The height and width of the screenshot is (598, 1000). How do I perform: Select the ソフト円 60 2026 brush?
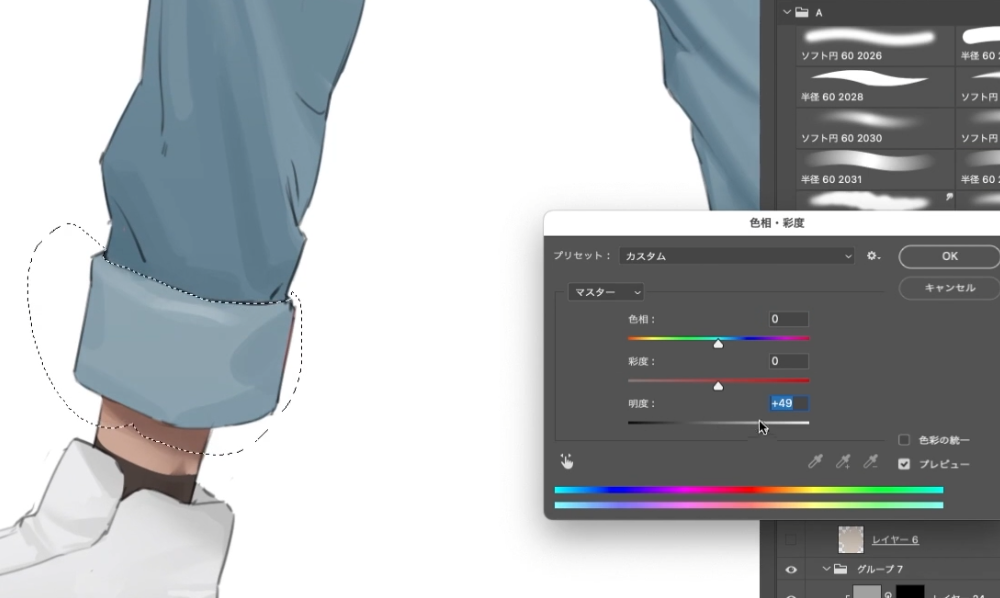[875, 45]
